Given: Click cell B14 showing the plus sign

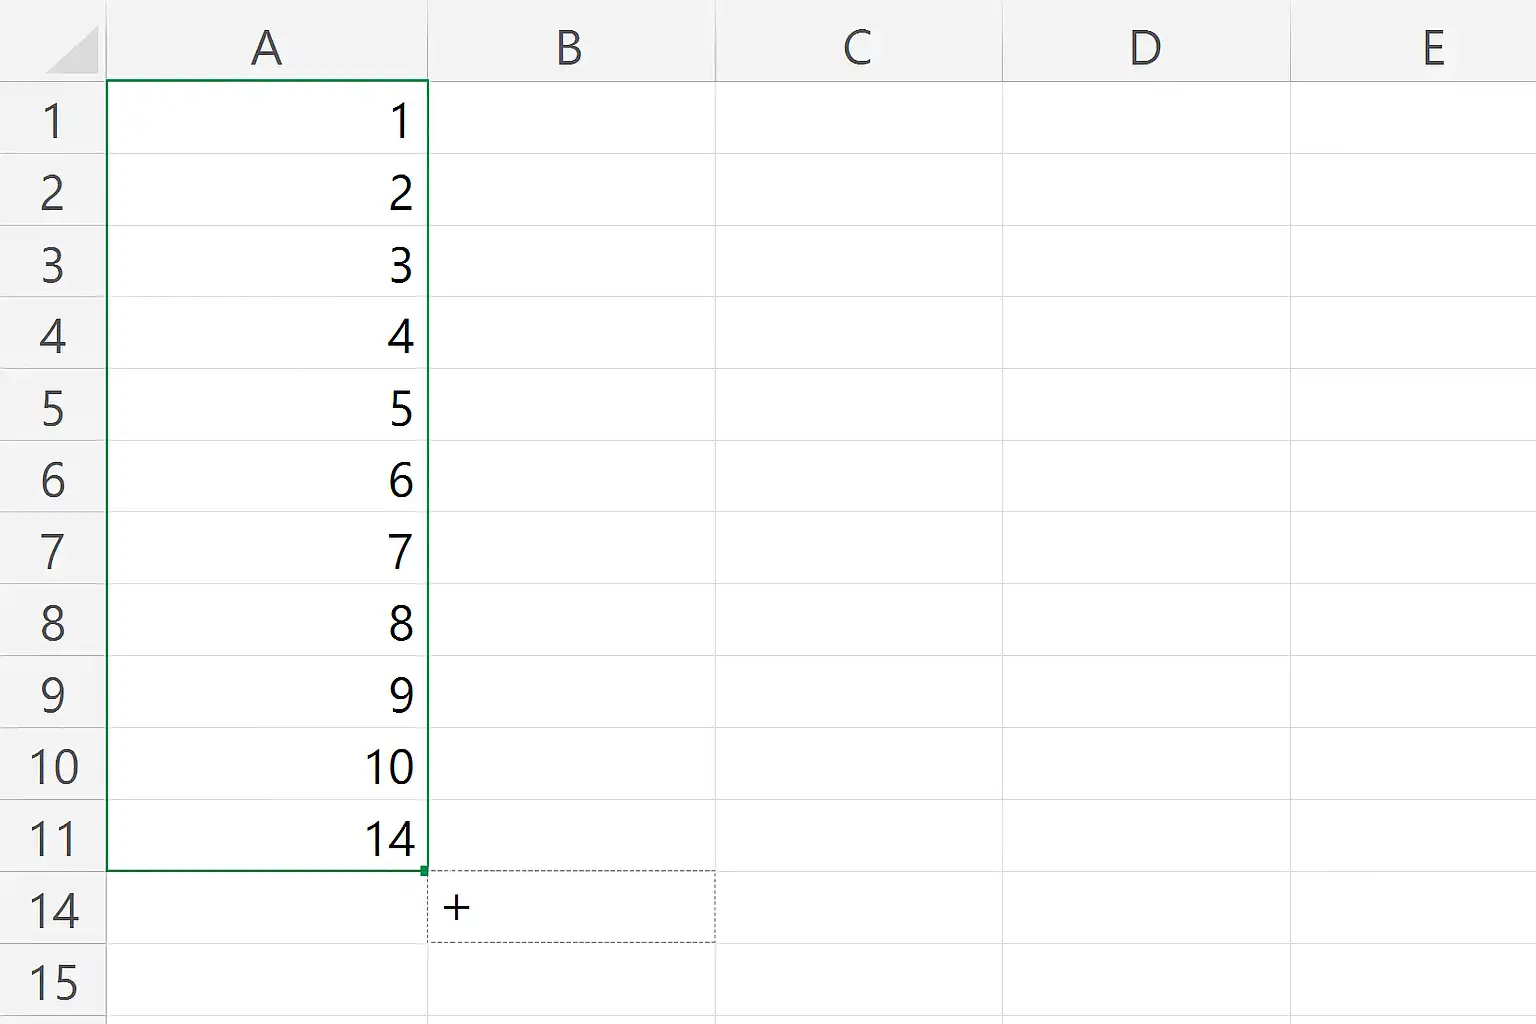Looking at the screenshot, I should point(570,908).
